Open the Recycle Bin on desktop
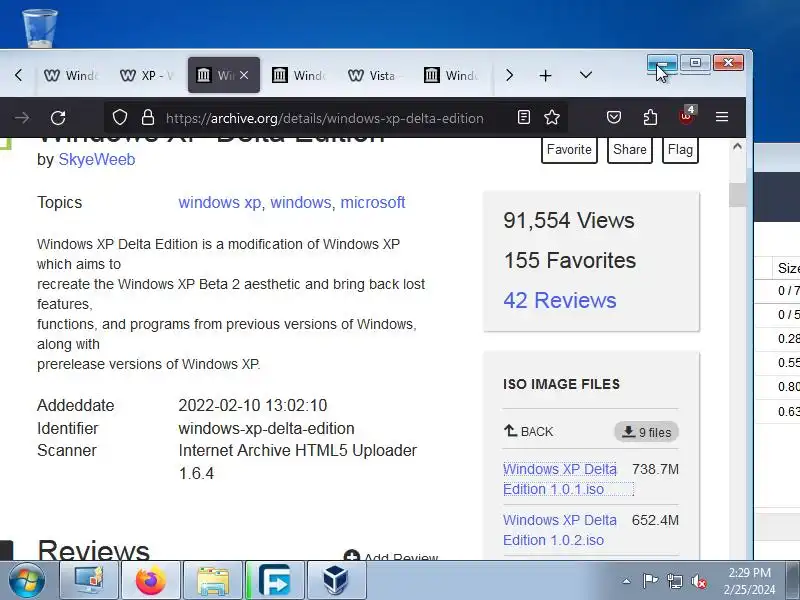Viewport: 800px width, 600px height. 40,28
